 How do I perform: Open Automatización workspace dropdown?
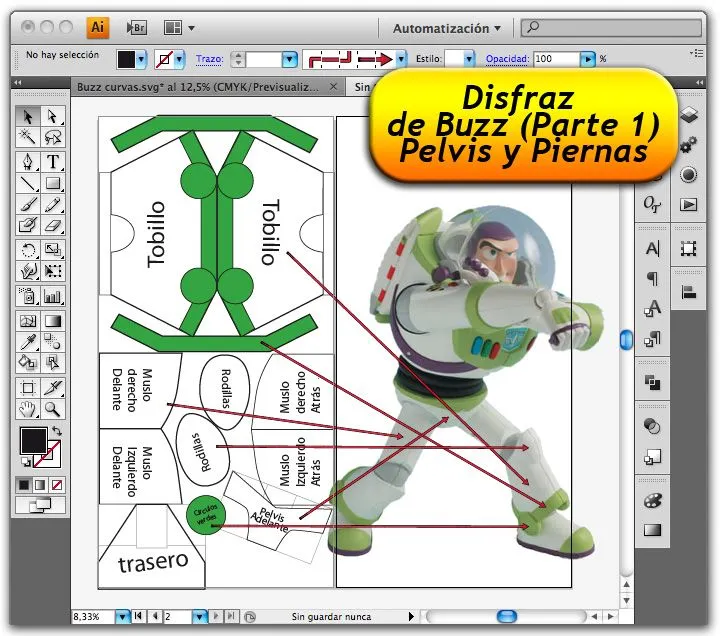pyautogui.click(x=446, y=28)
